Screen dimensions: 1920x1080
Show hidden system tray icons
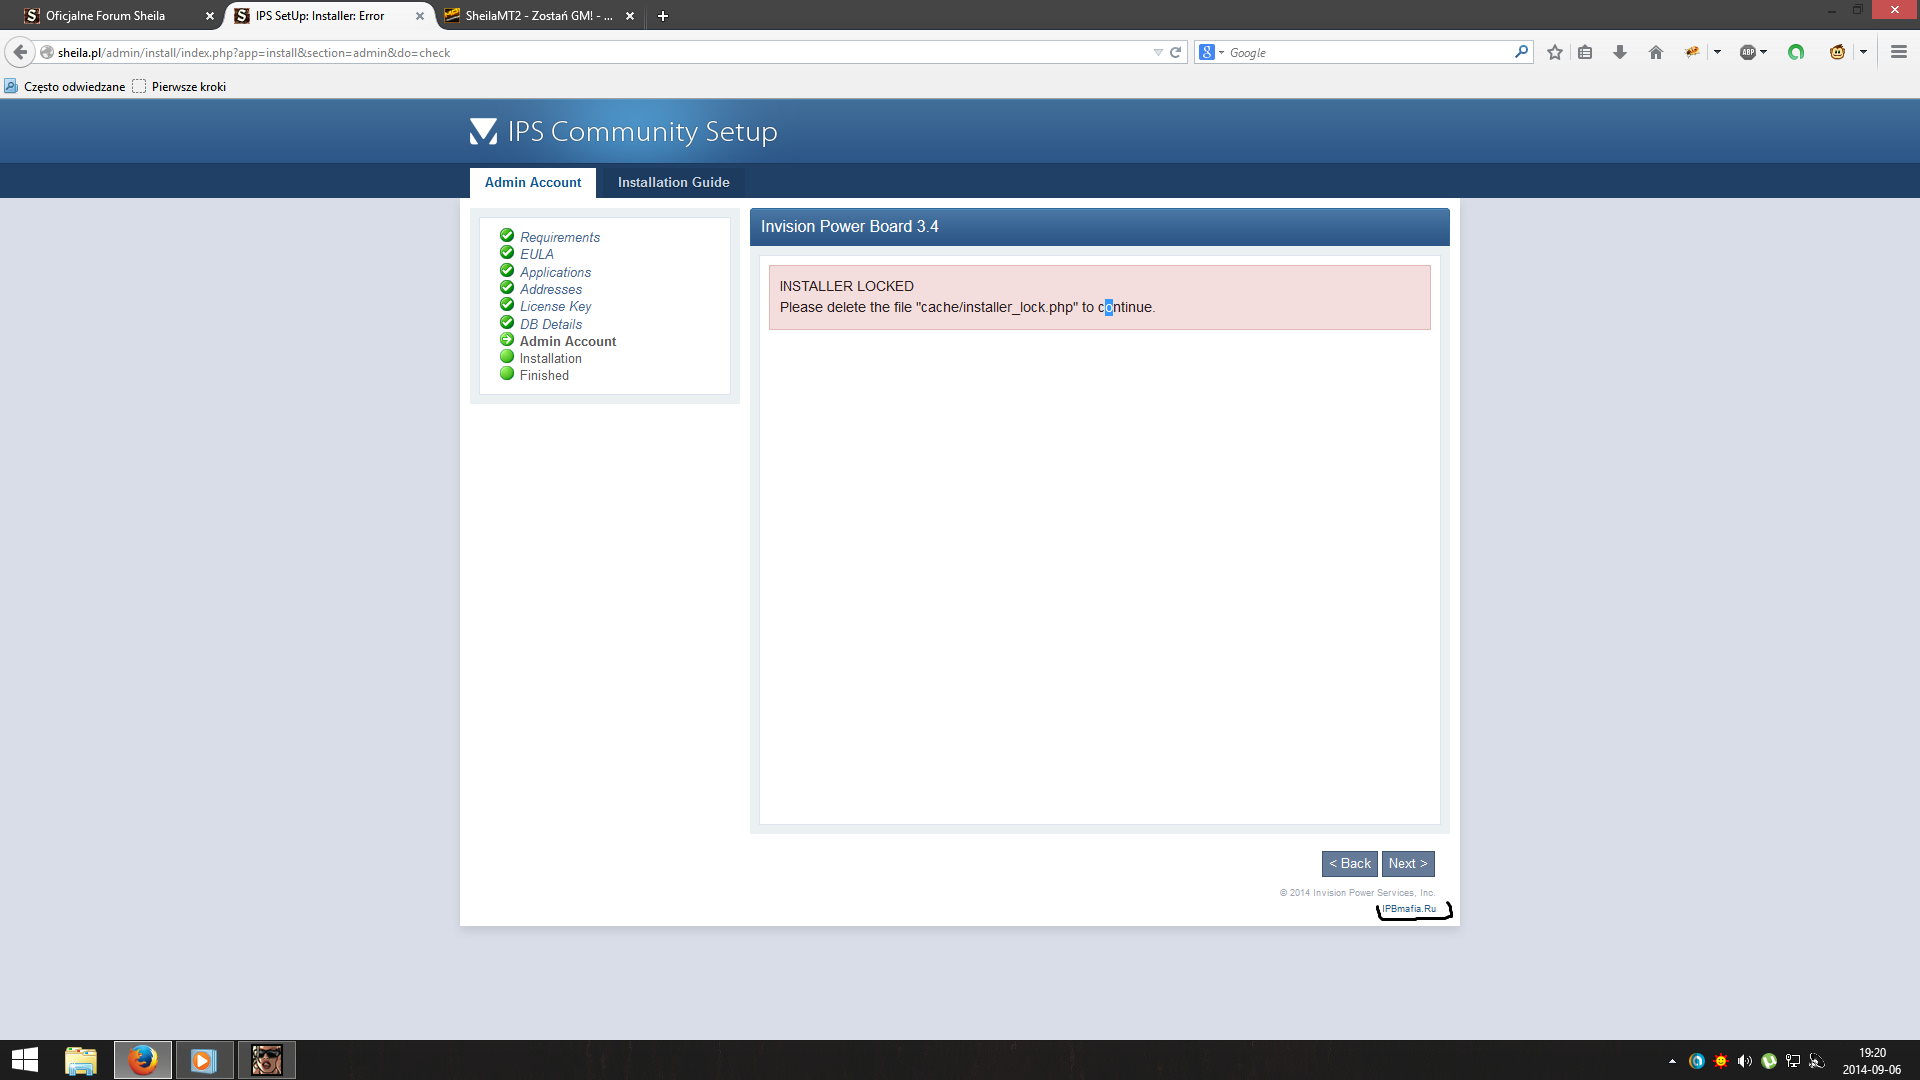[x=1672, y=1061]
